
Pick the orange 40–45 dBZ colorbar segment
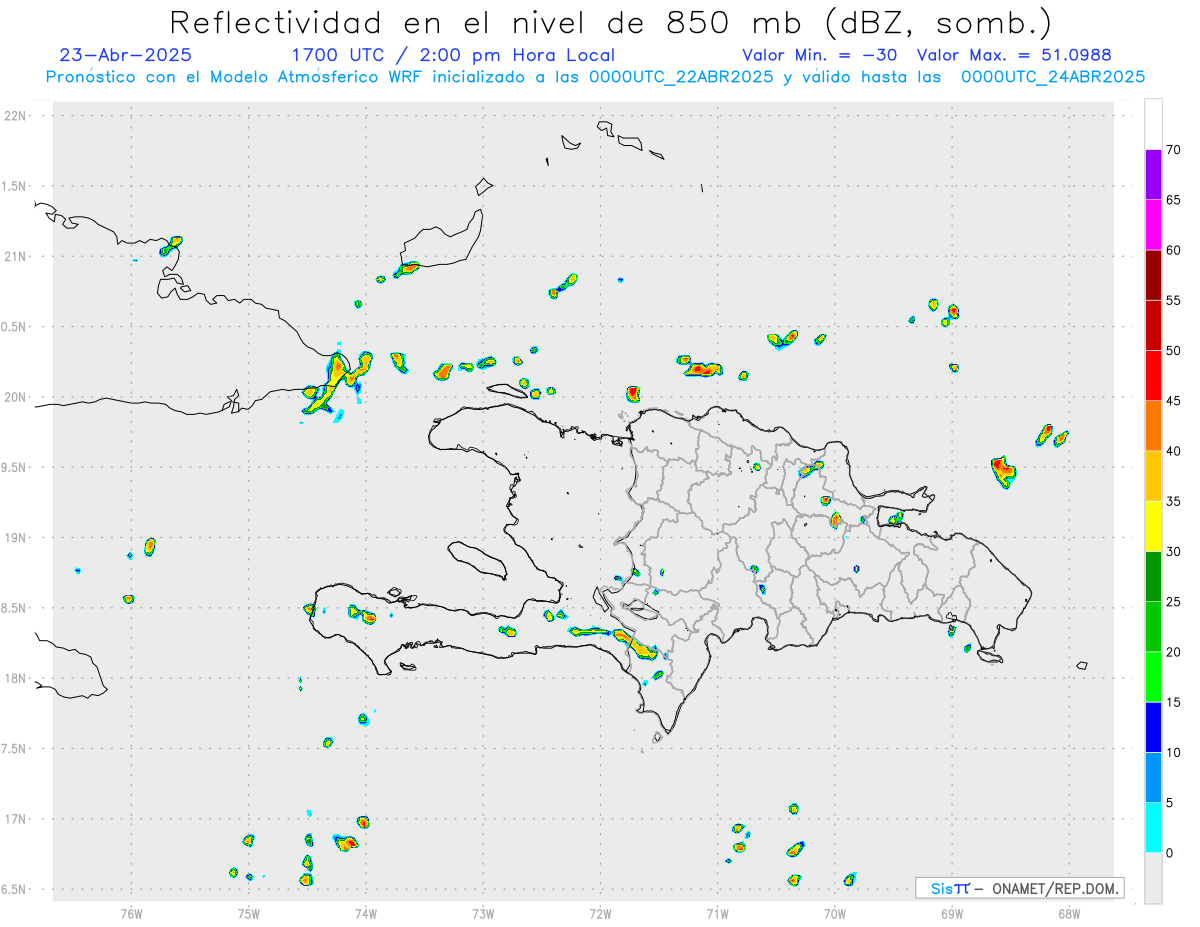click(1153, 426)
